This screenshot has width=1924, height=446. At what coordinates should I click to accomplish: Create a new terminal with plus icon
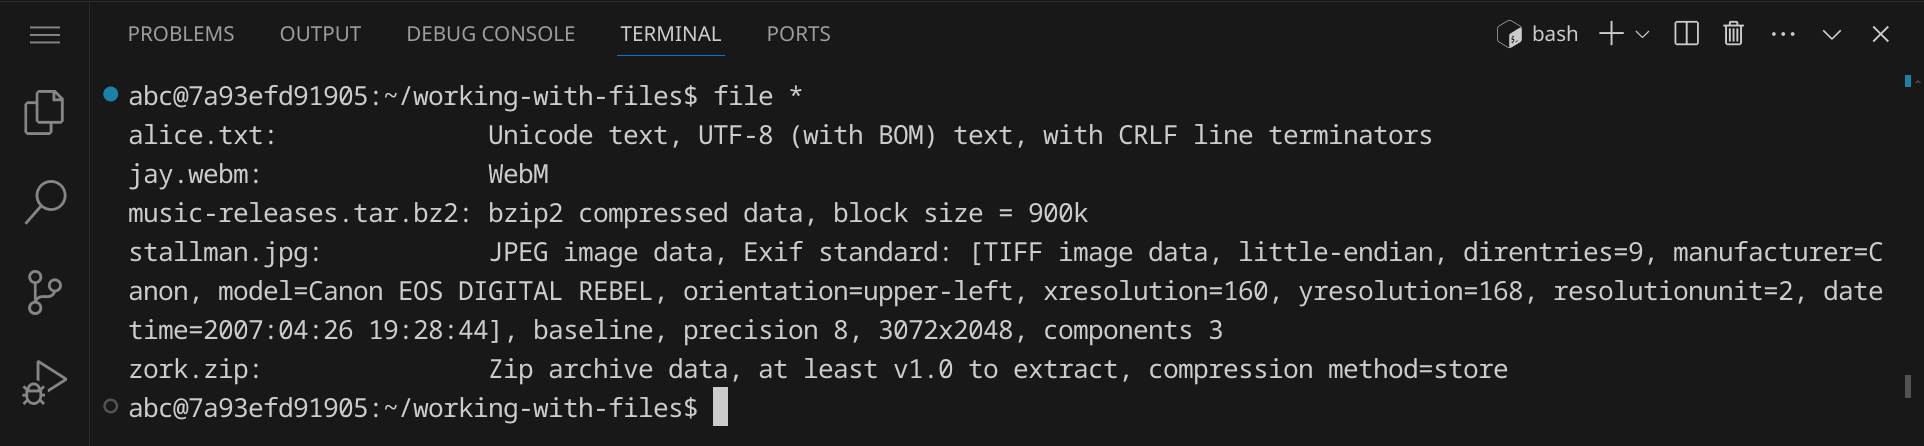coord(1610,34)
